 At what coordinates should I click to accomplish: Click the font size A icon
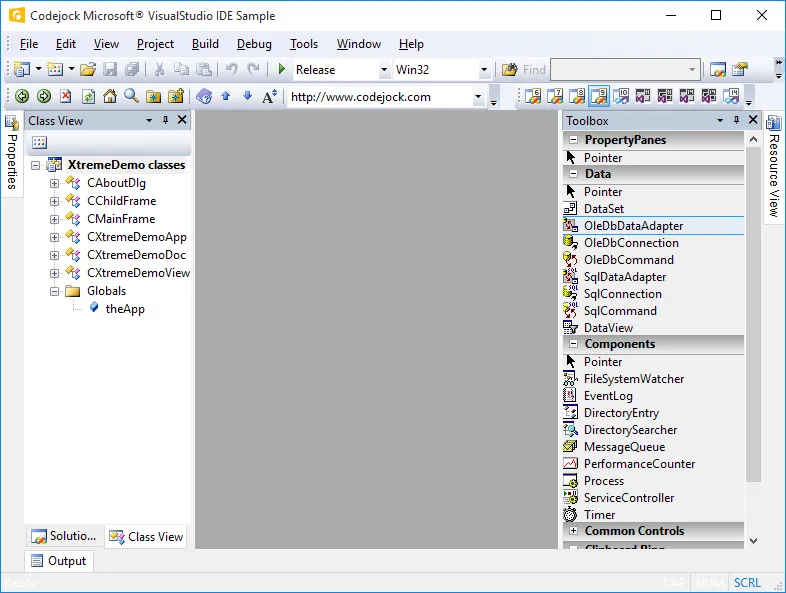click(x=270, y=96)
